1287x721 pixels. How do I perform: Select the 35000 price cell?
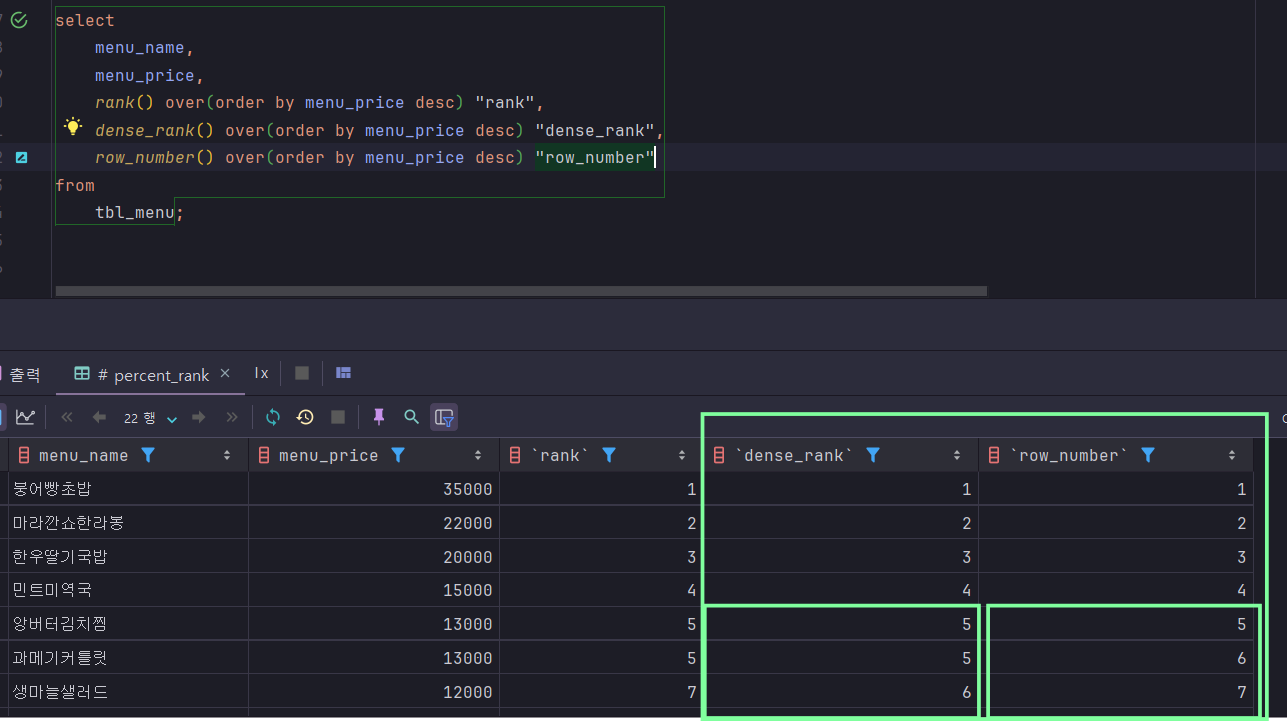(374, 489)
